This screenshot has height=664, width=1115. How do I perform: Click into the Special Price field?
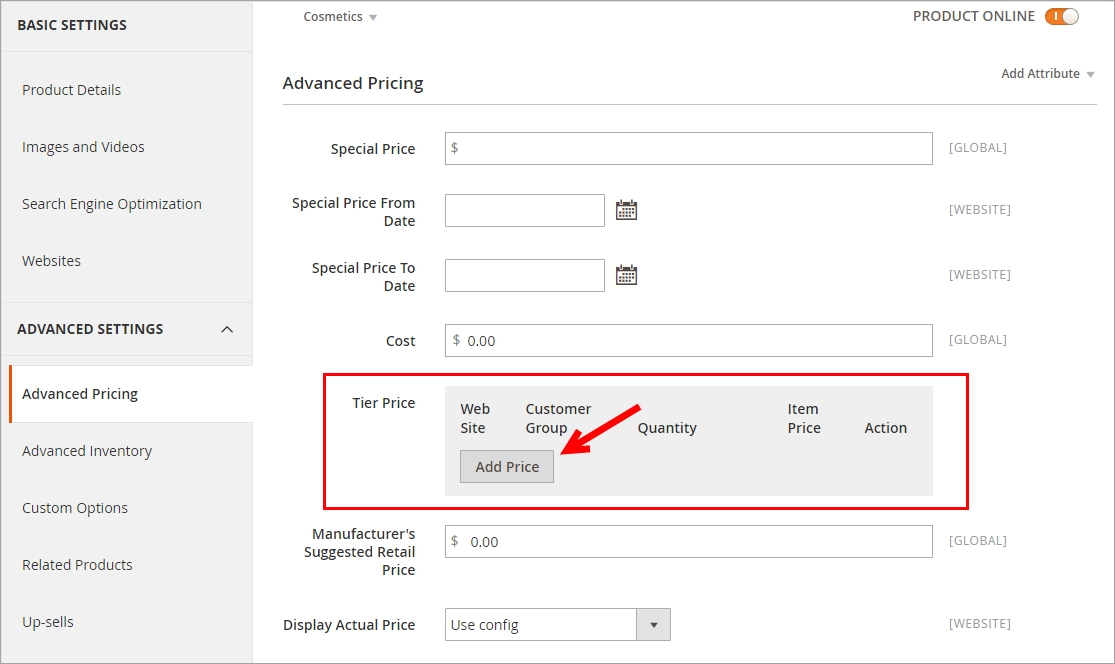pos(688,148)
